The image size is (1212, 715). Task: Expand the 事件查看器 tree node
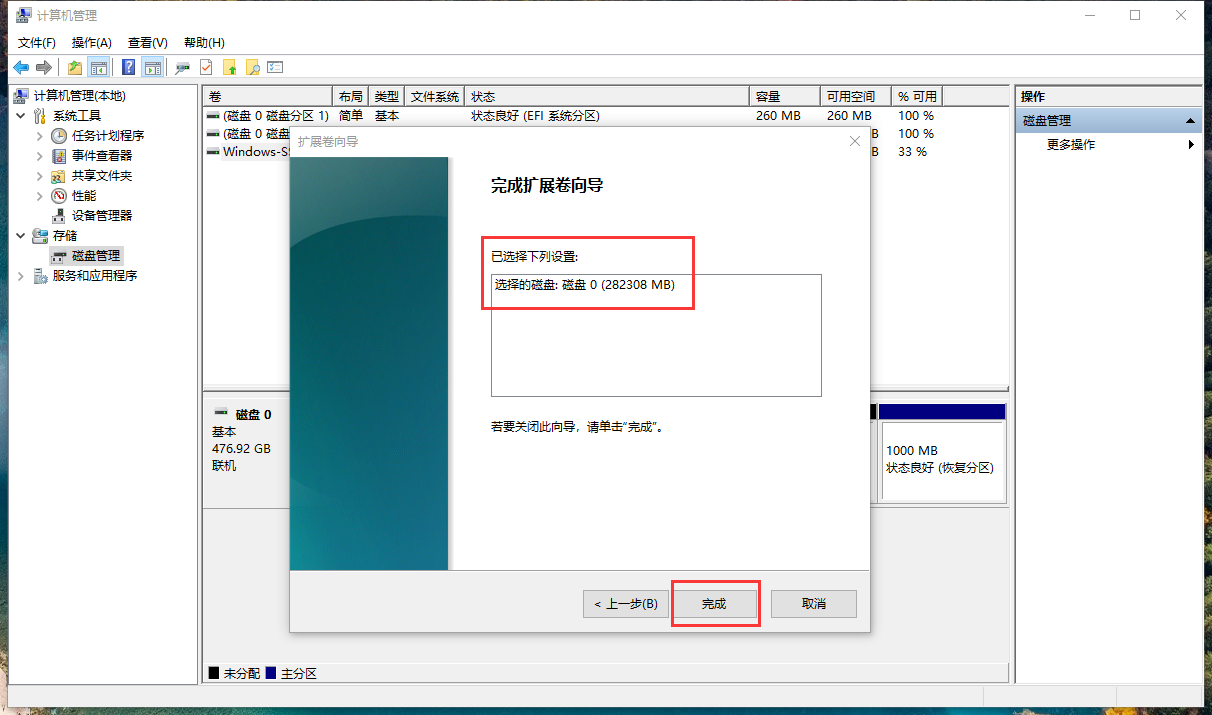(40, 156)
